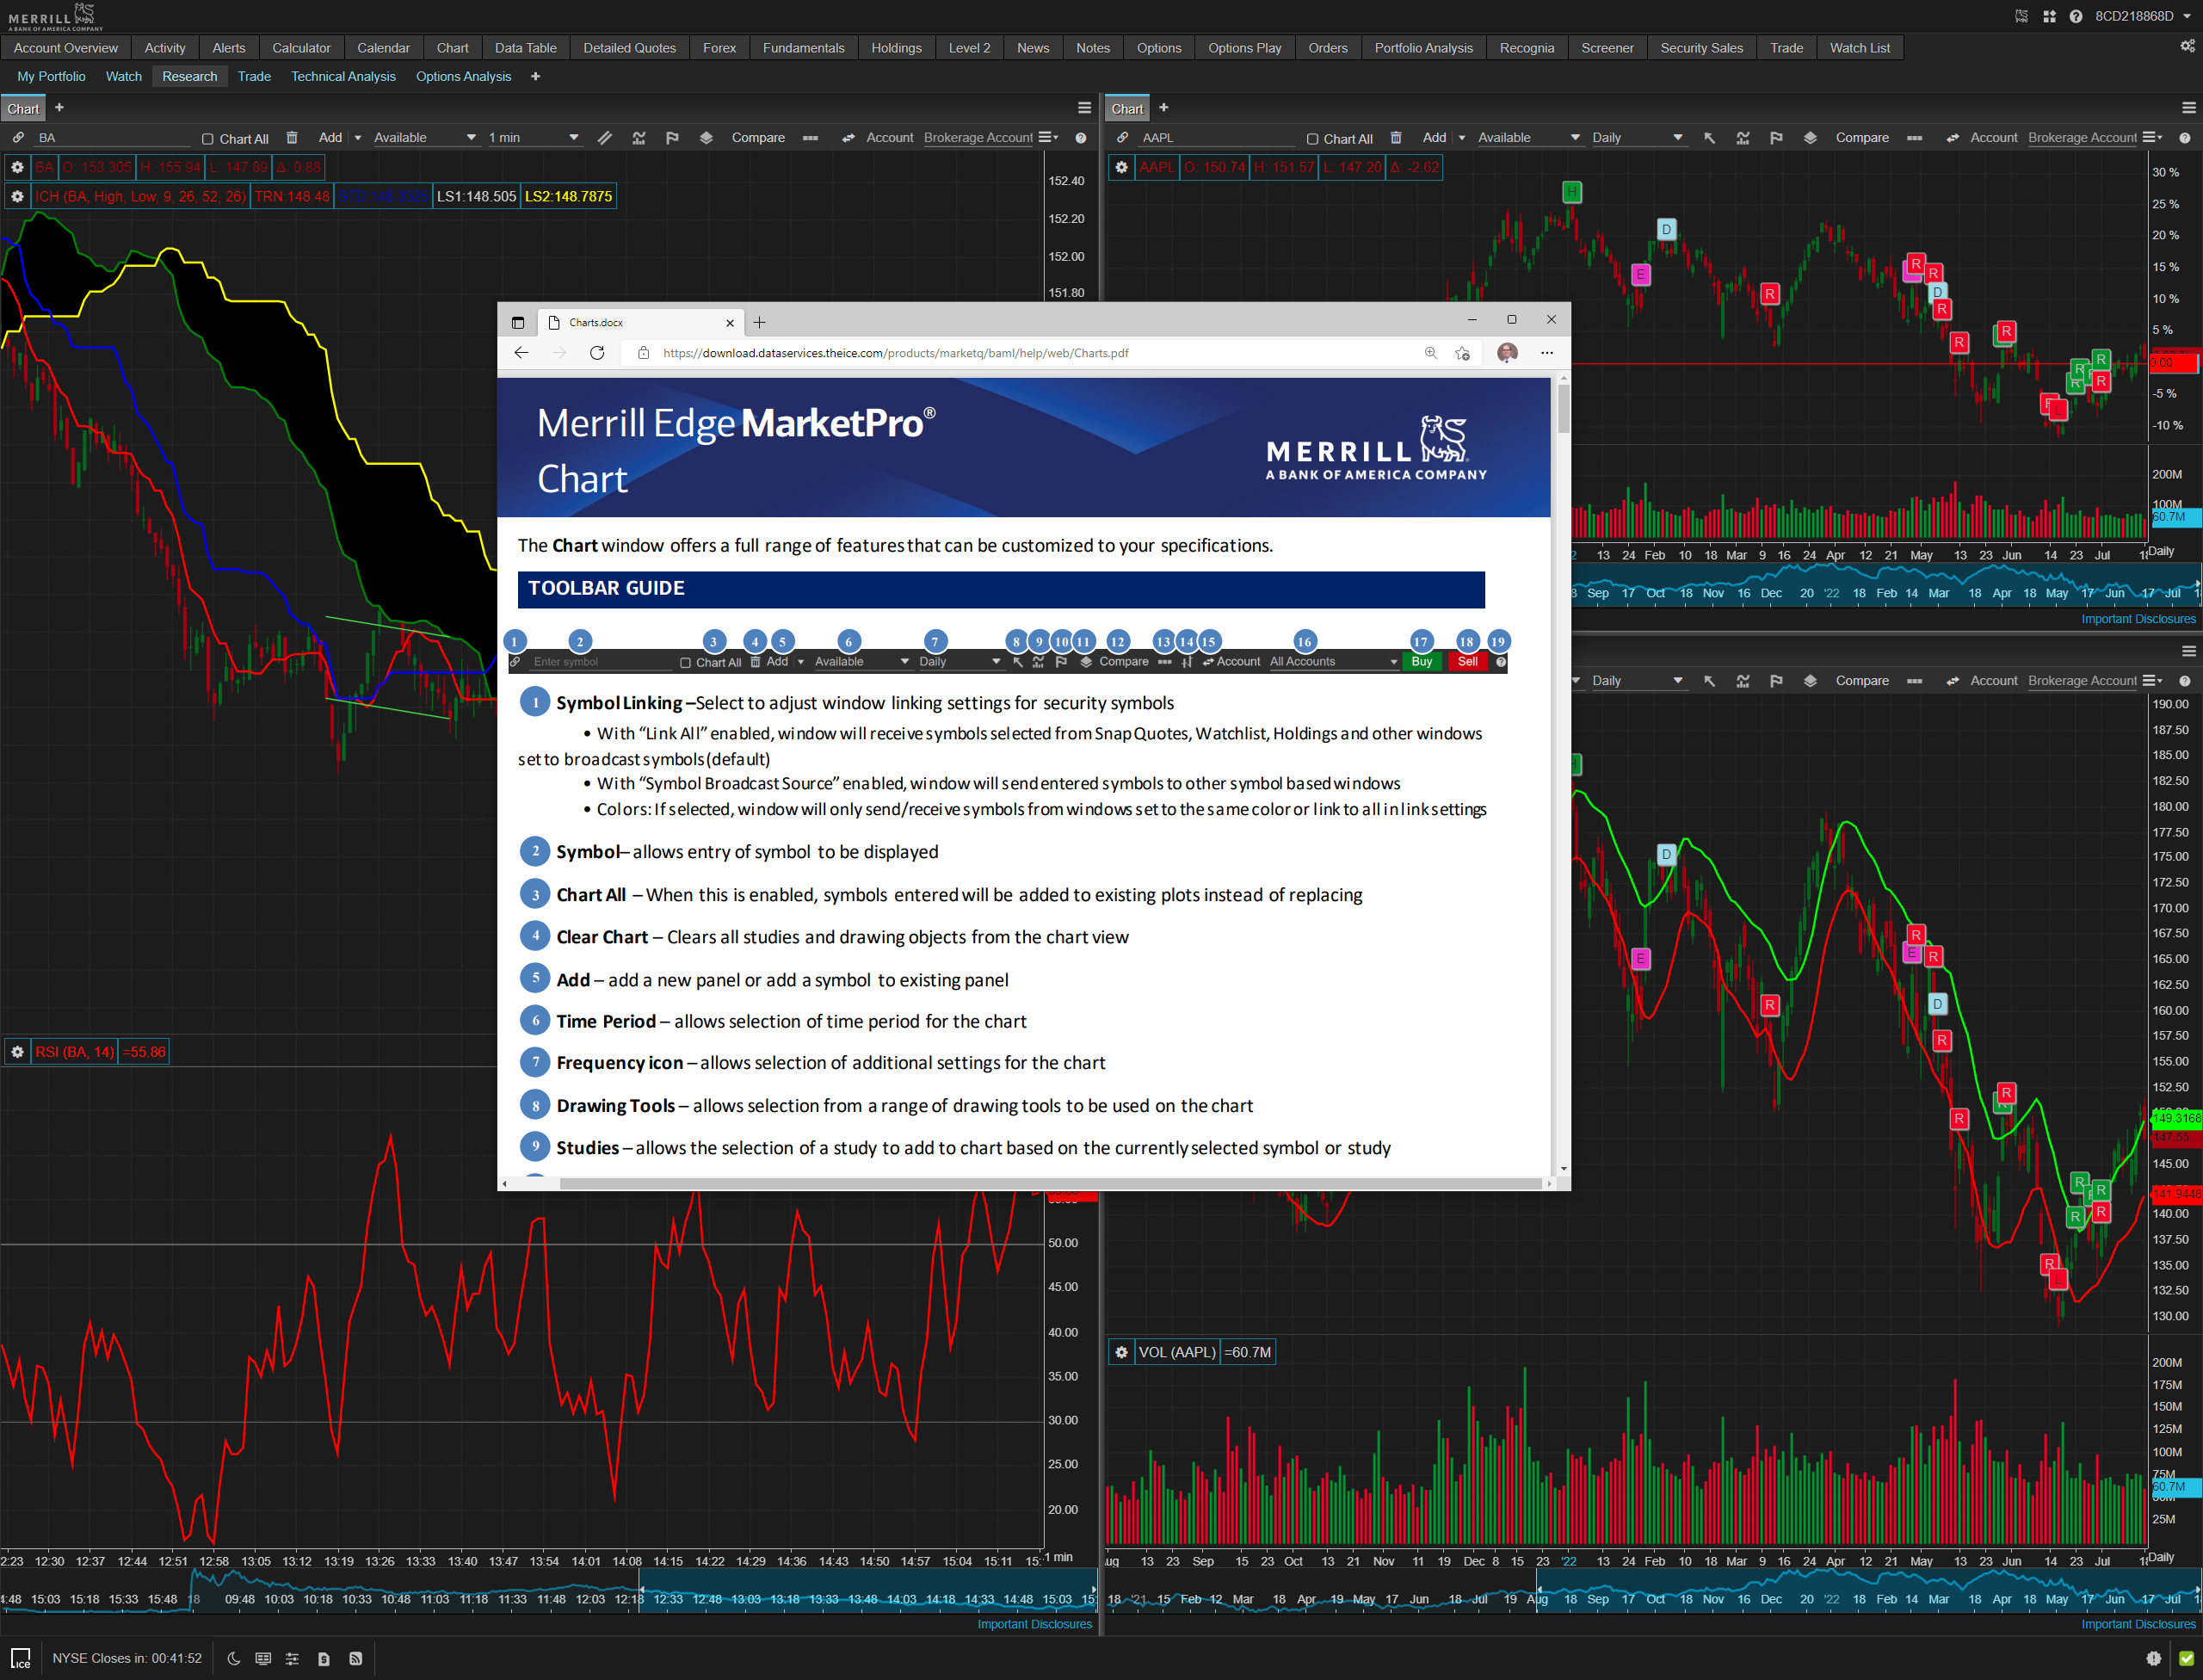Select the Watch List menu item
This screenshot has height=1680, width=2203.
point(1859,48)
